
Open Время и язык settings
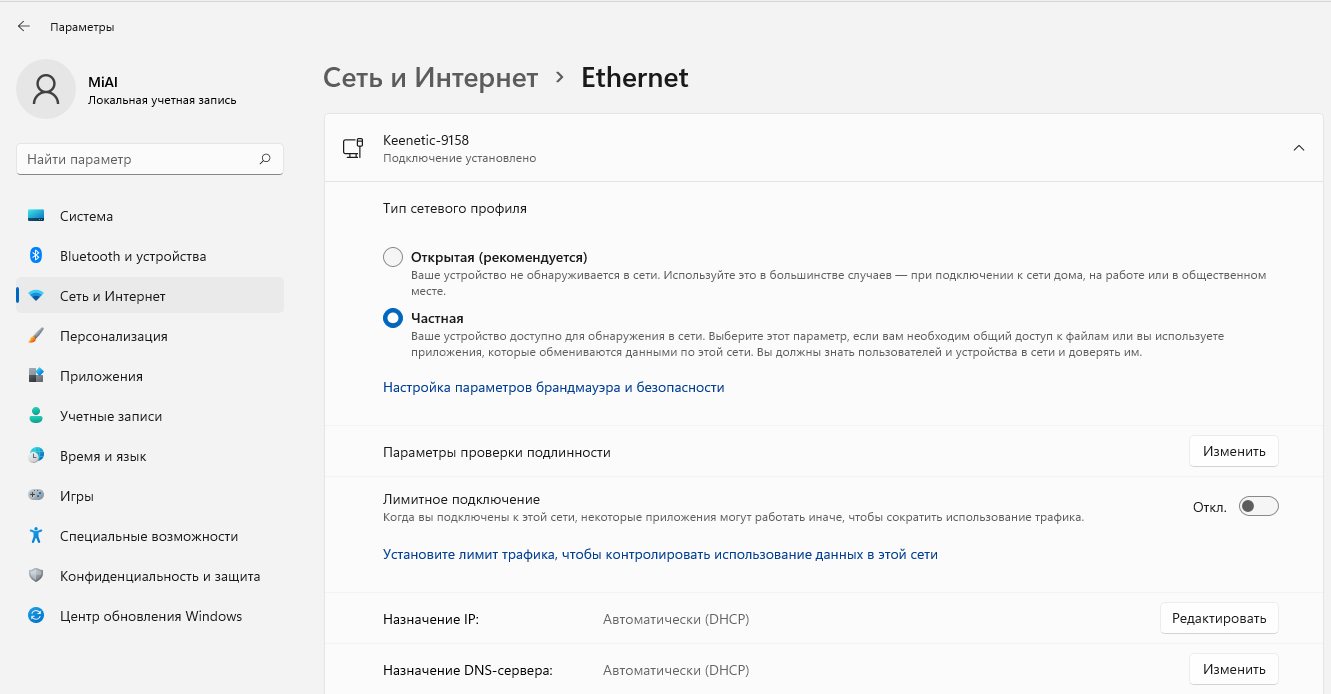tap(103, 456)
